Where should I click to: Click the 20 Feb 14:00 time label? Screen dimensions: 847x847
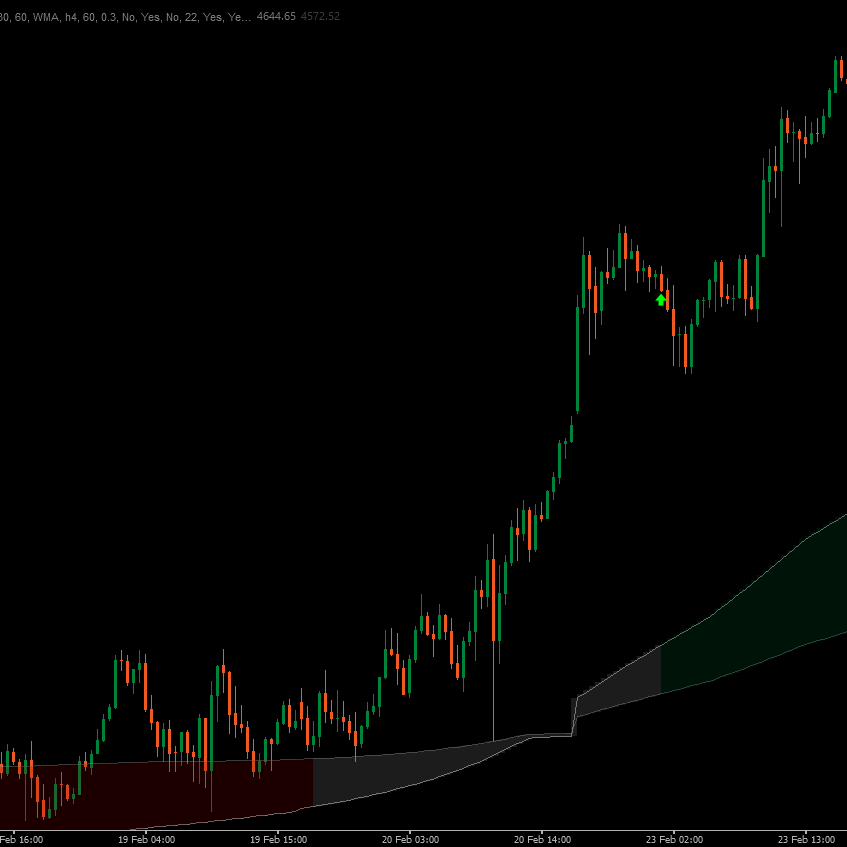coord(542,839)
